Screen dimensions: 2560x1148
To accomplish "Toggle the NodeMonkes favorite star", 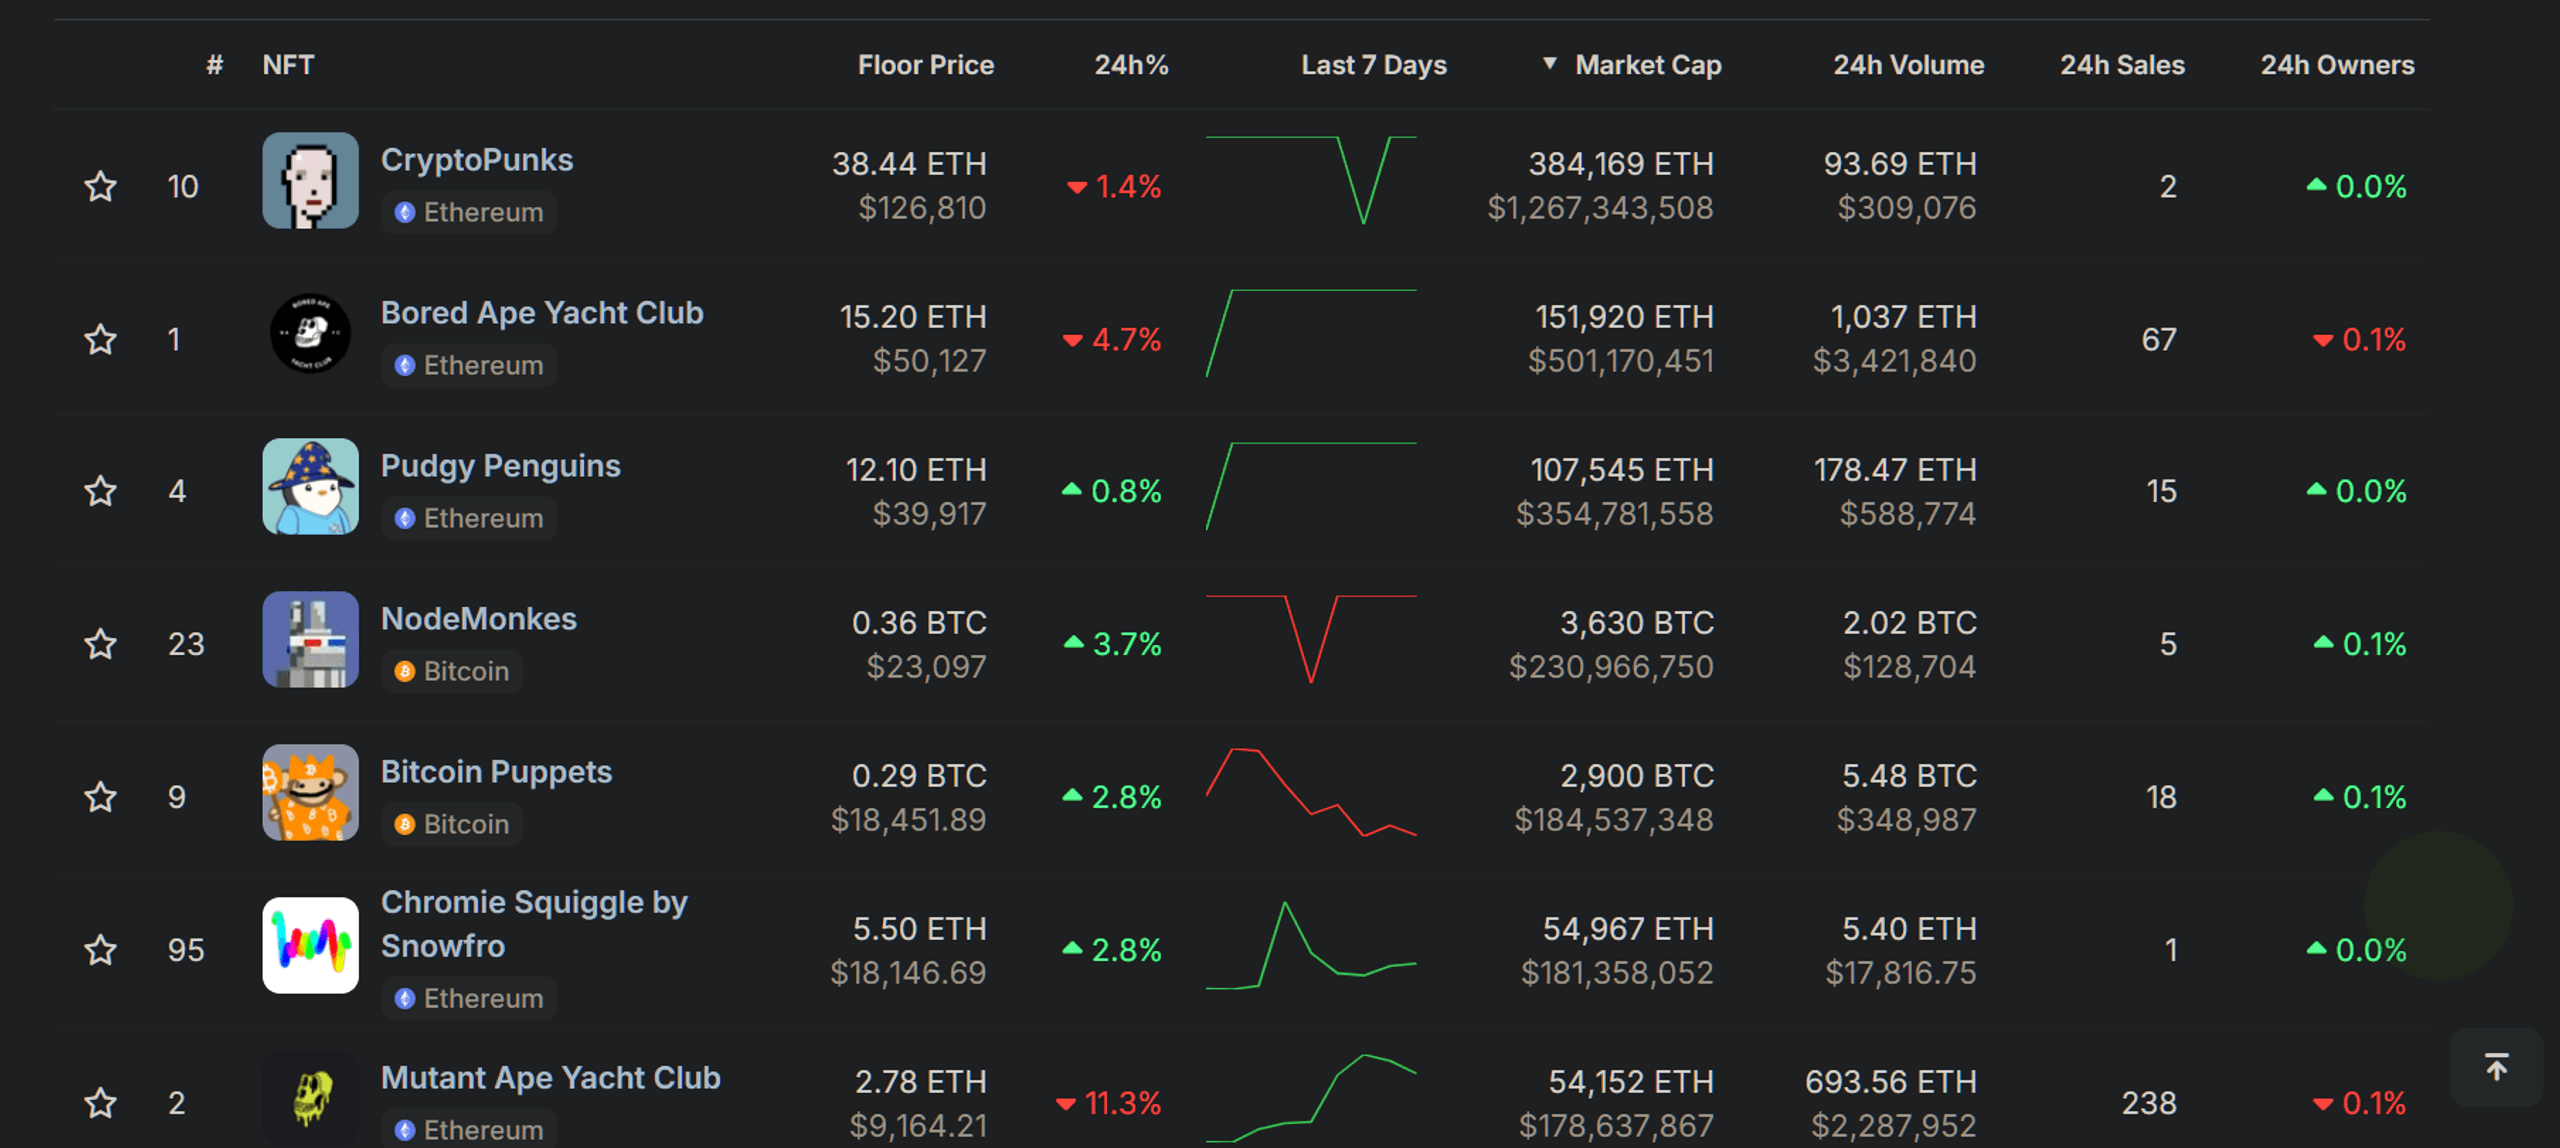I will (x=100, y=643).
